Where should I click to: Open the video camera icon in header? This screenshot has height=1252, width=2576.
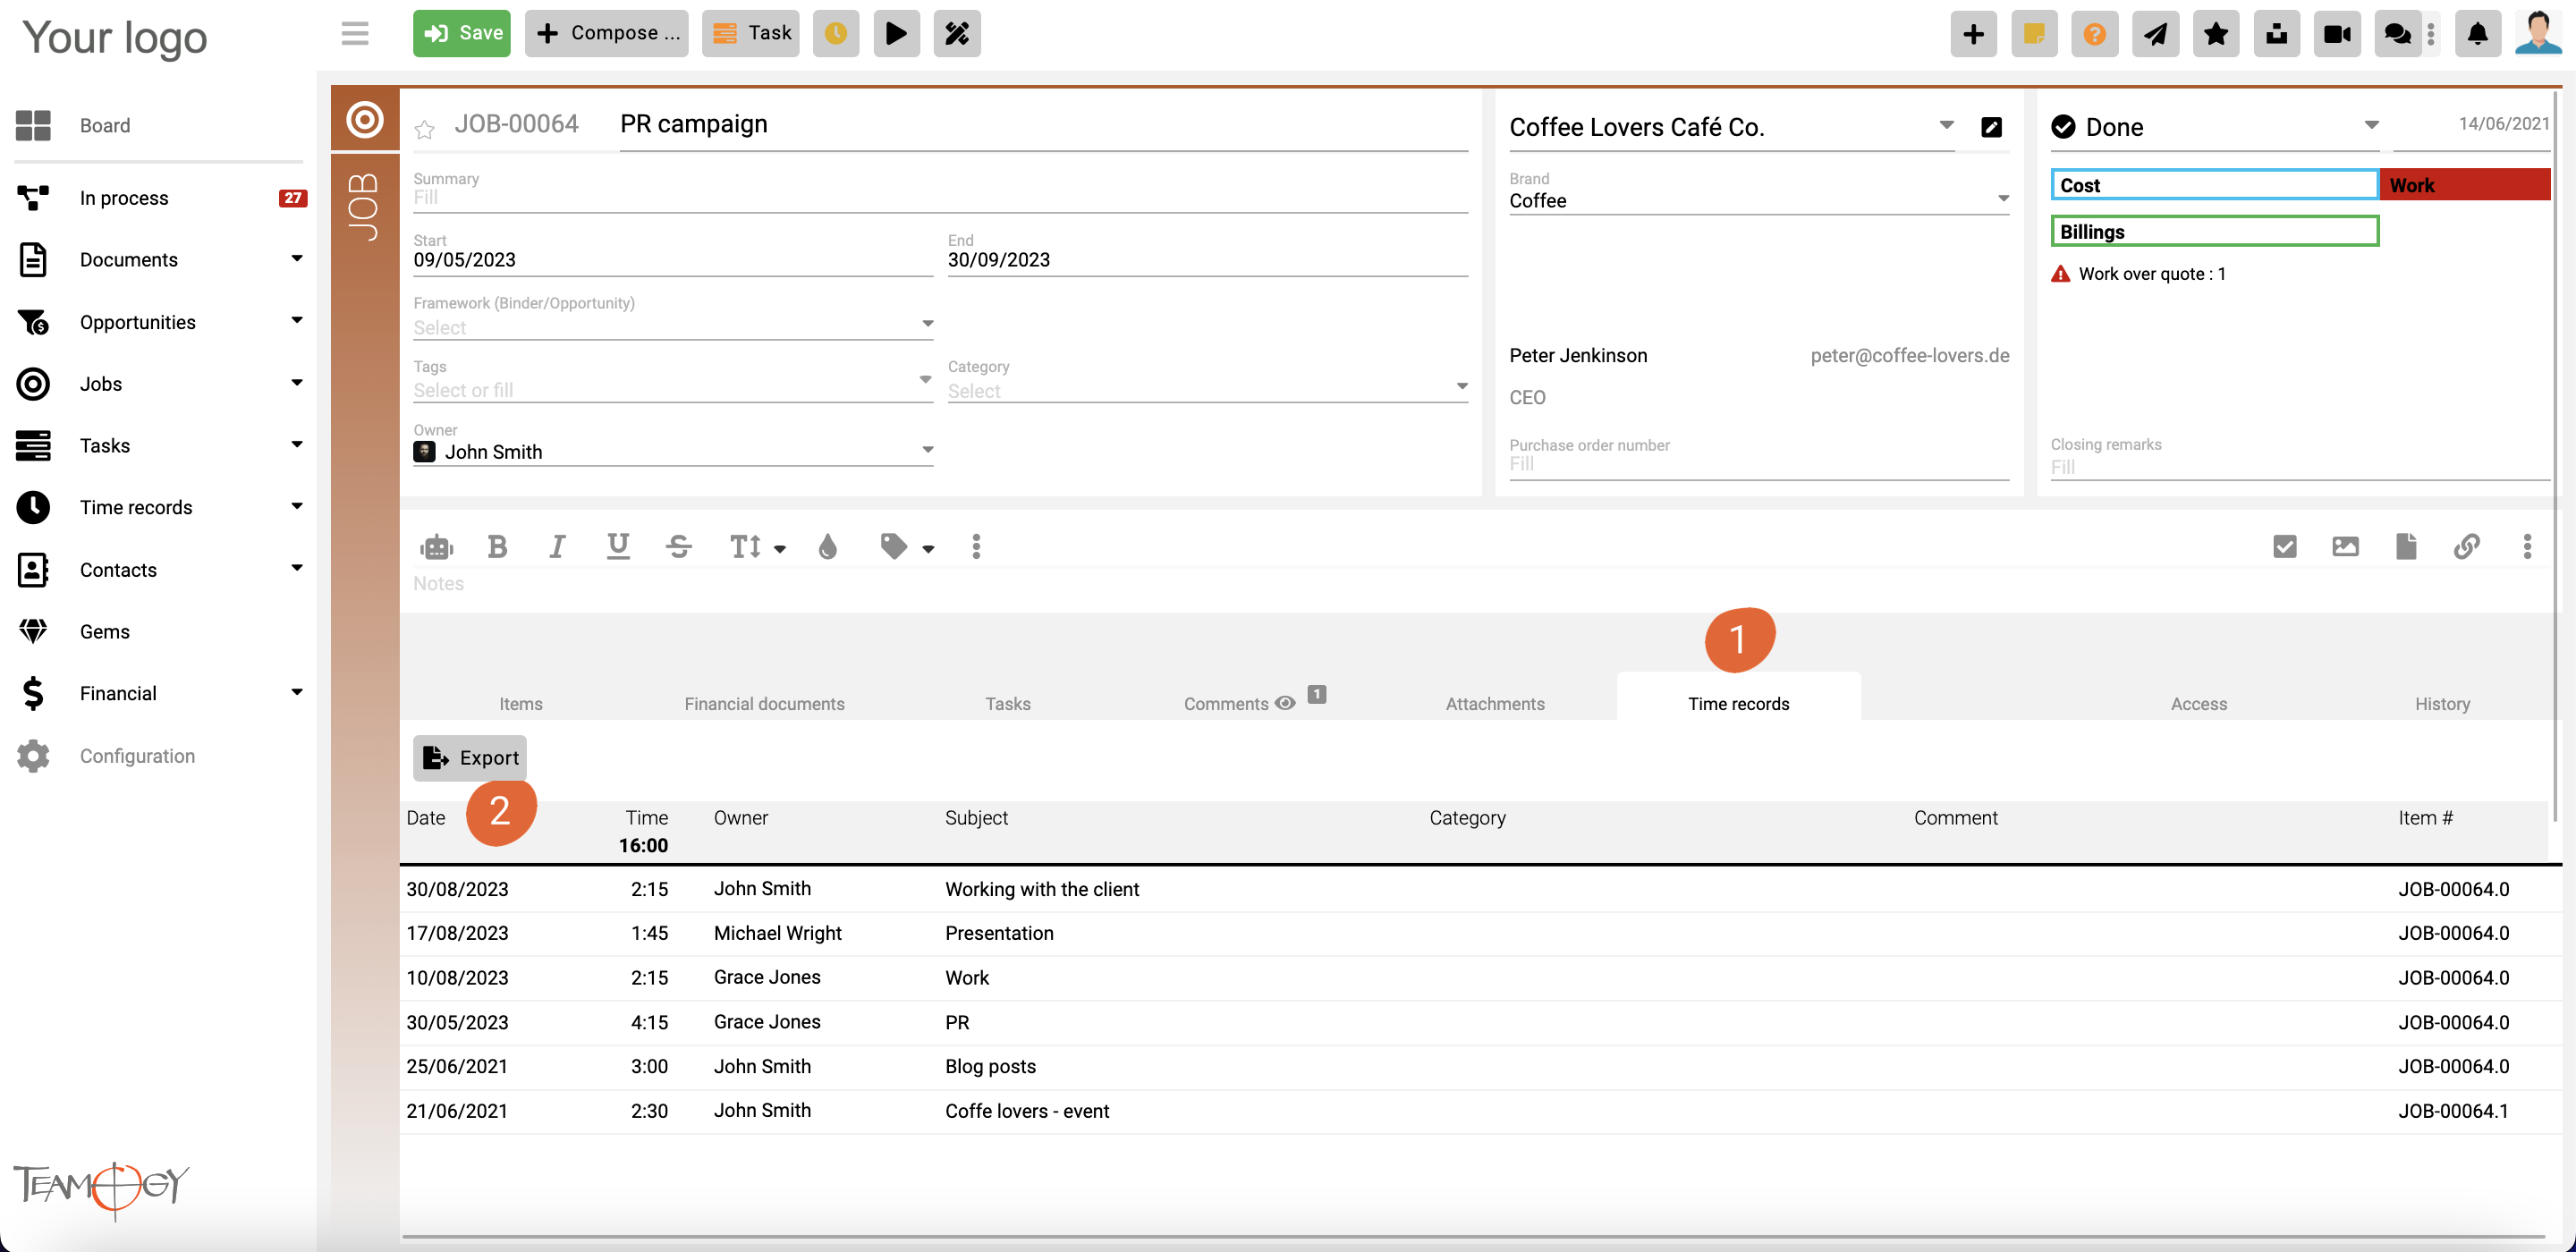click(2337, 34)
